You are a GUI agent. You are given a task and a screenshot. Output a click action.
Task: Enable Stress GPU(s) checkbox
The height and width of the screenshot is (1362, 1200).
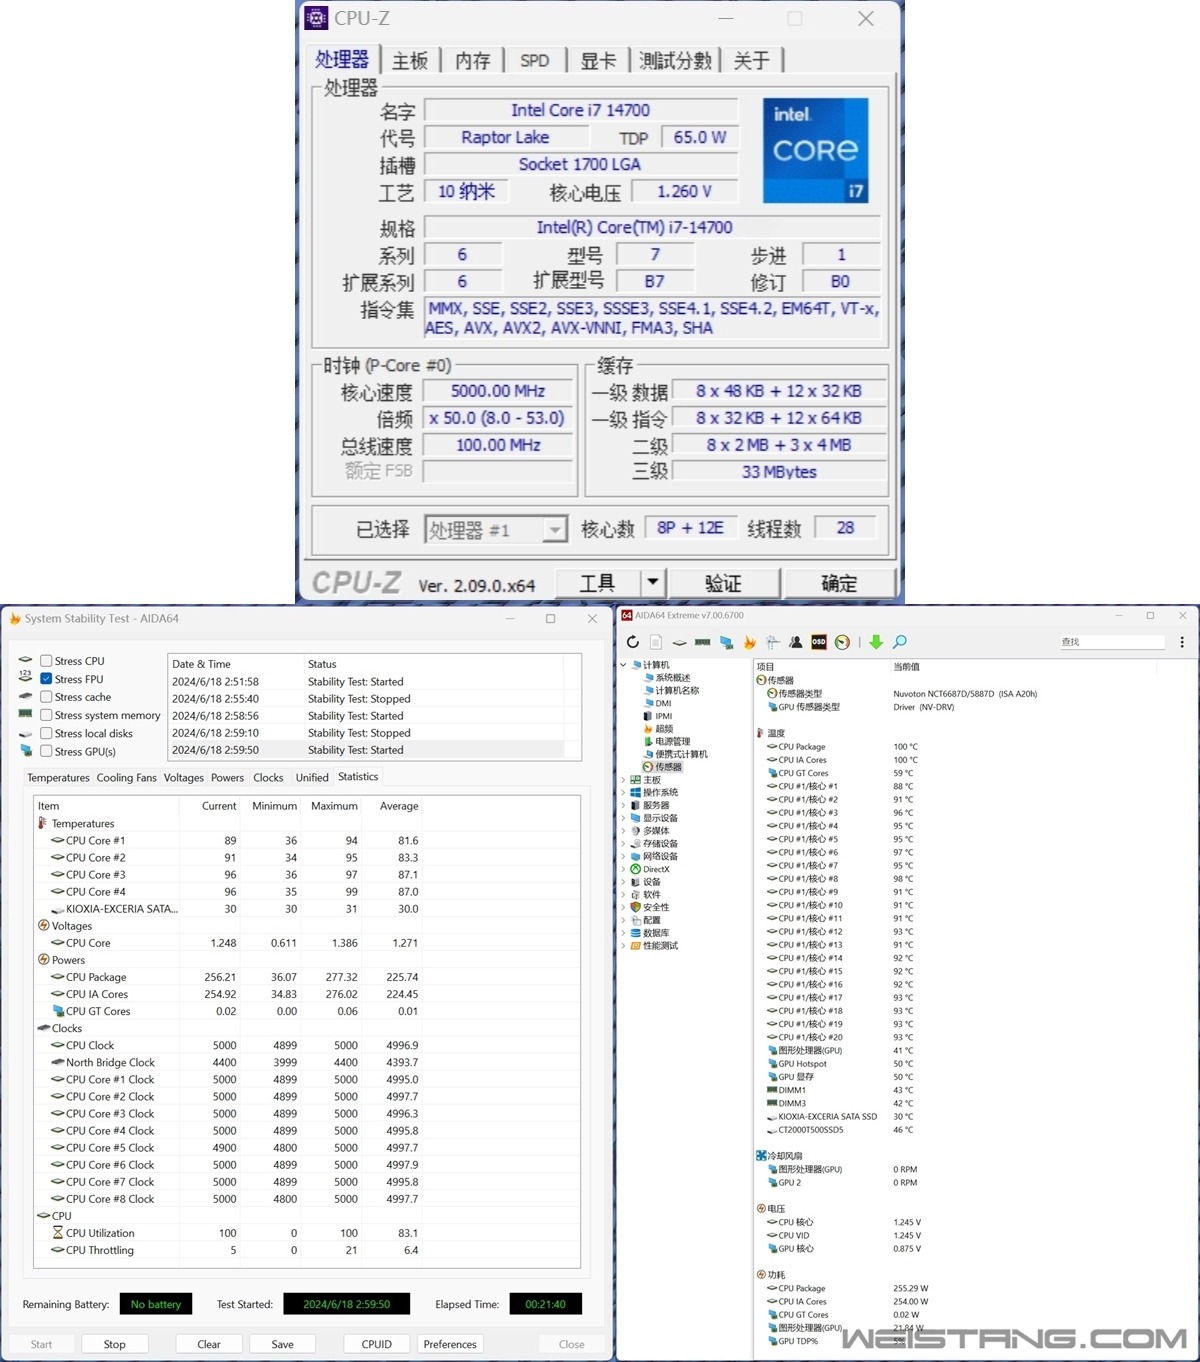[x=46, y=751]
